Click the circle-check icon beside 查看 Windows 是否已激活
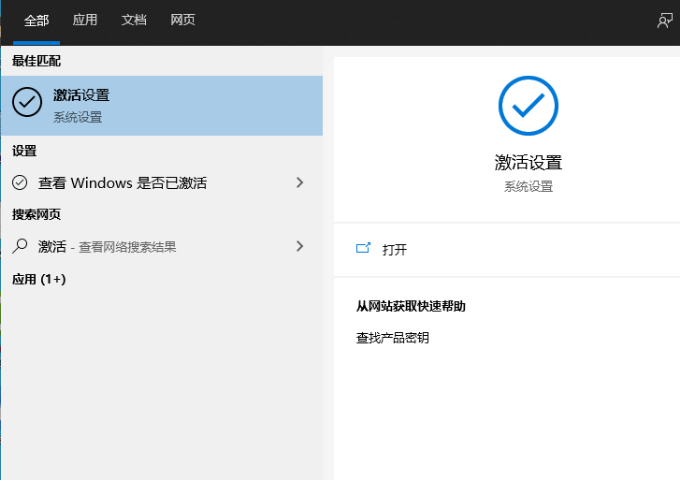The image size is (680, 481). (x=20, y=183)
